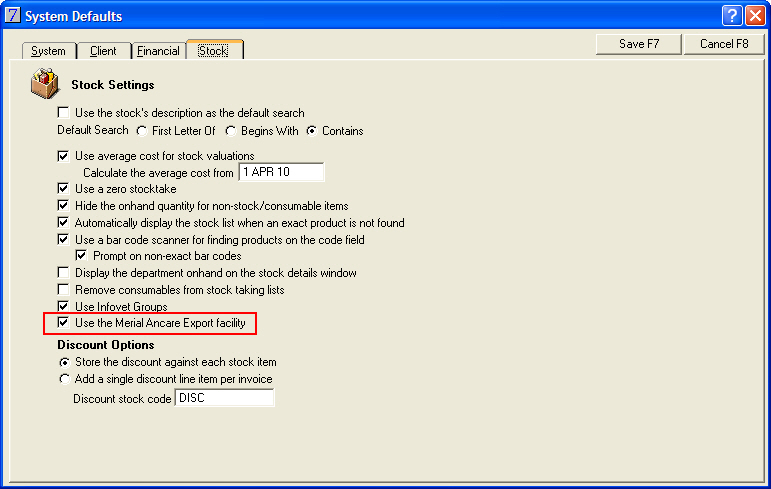
Task: Switch to the Client tab
Action: tap(103, 51)
